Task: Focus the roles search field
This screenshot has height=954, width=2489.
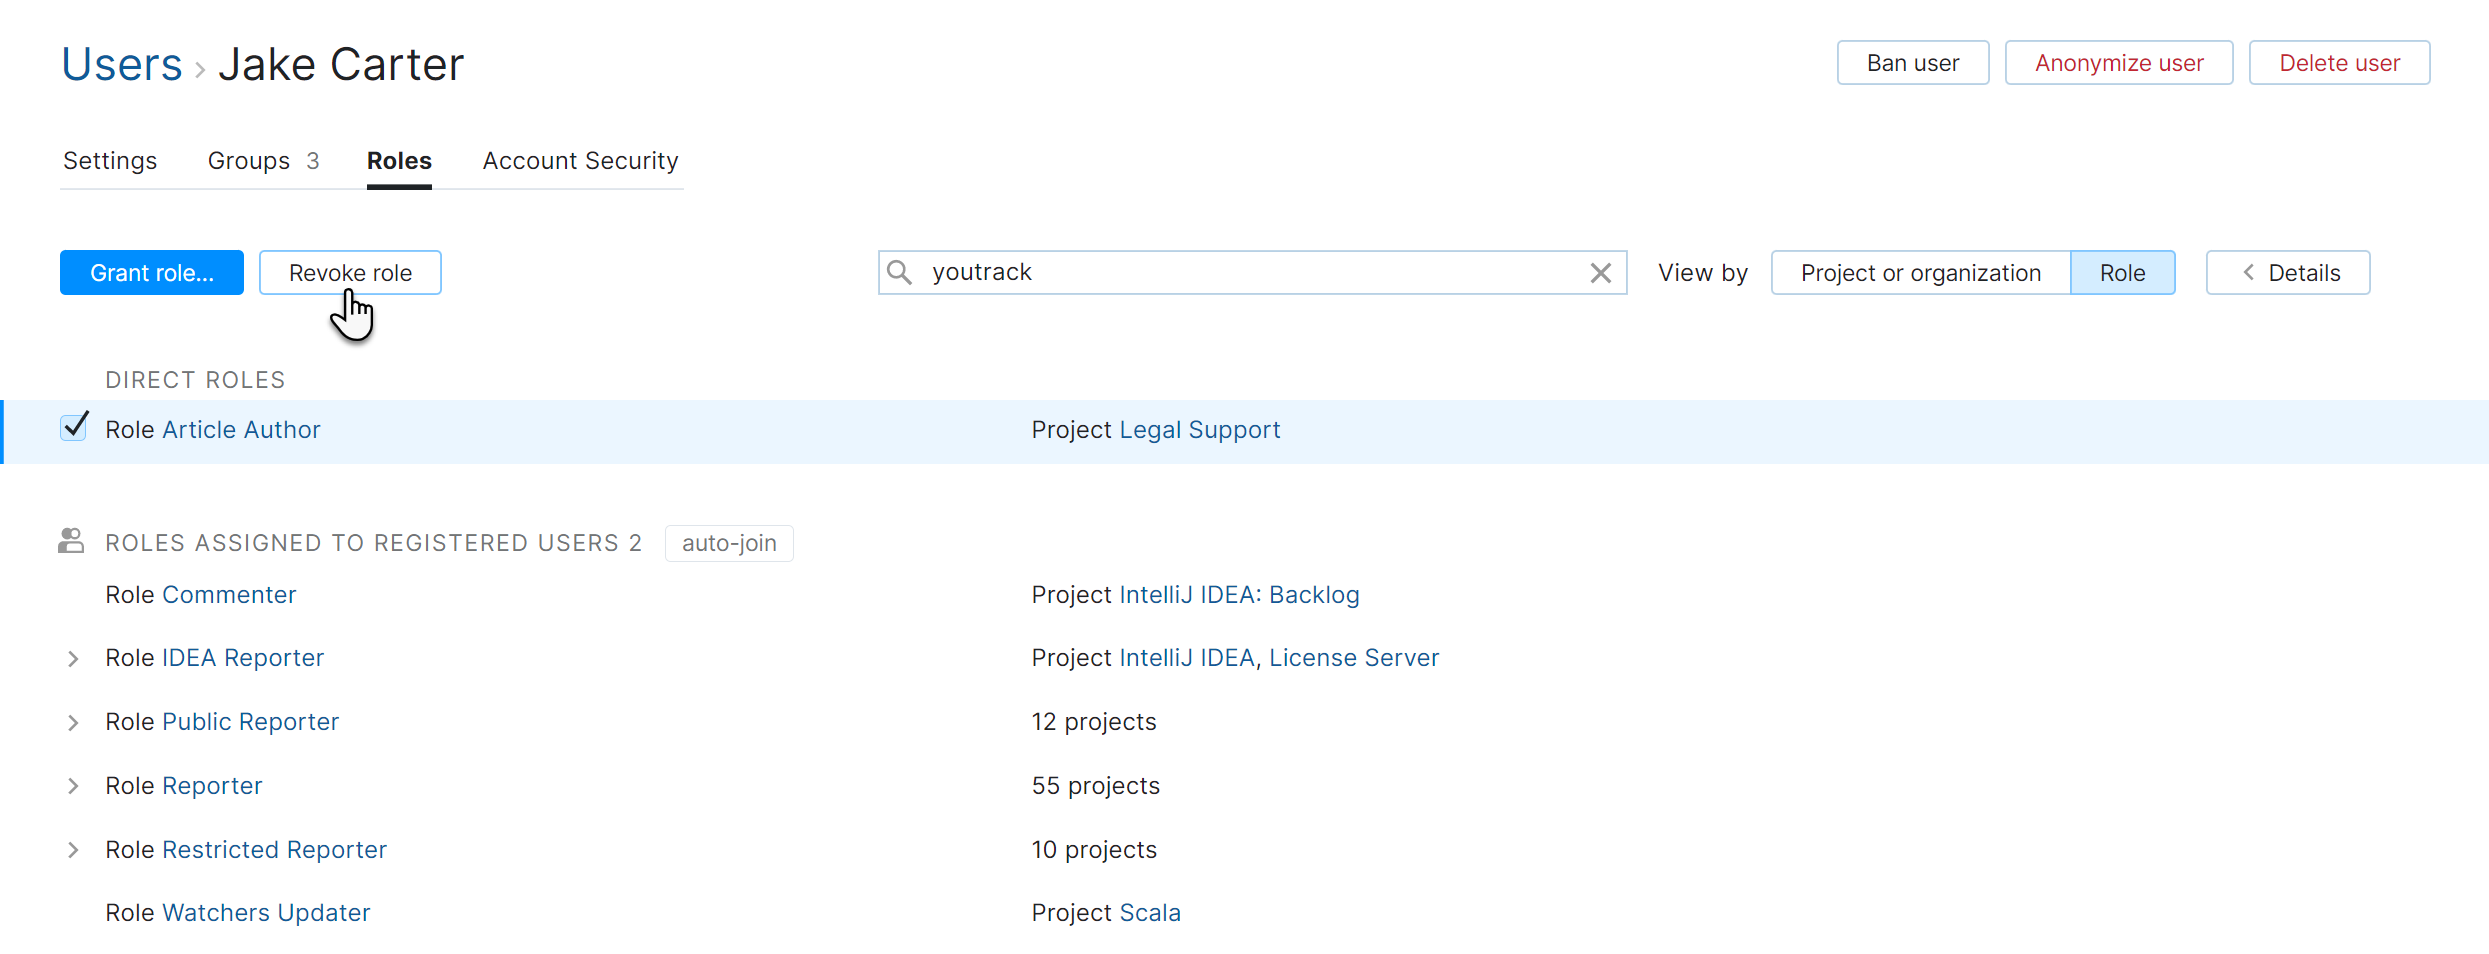Action: coord(1250,273)
